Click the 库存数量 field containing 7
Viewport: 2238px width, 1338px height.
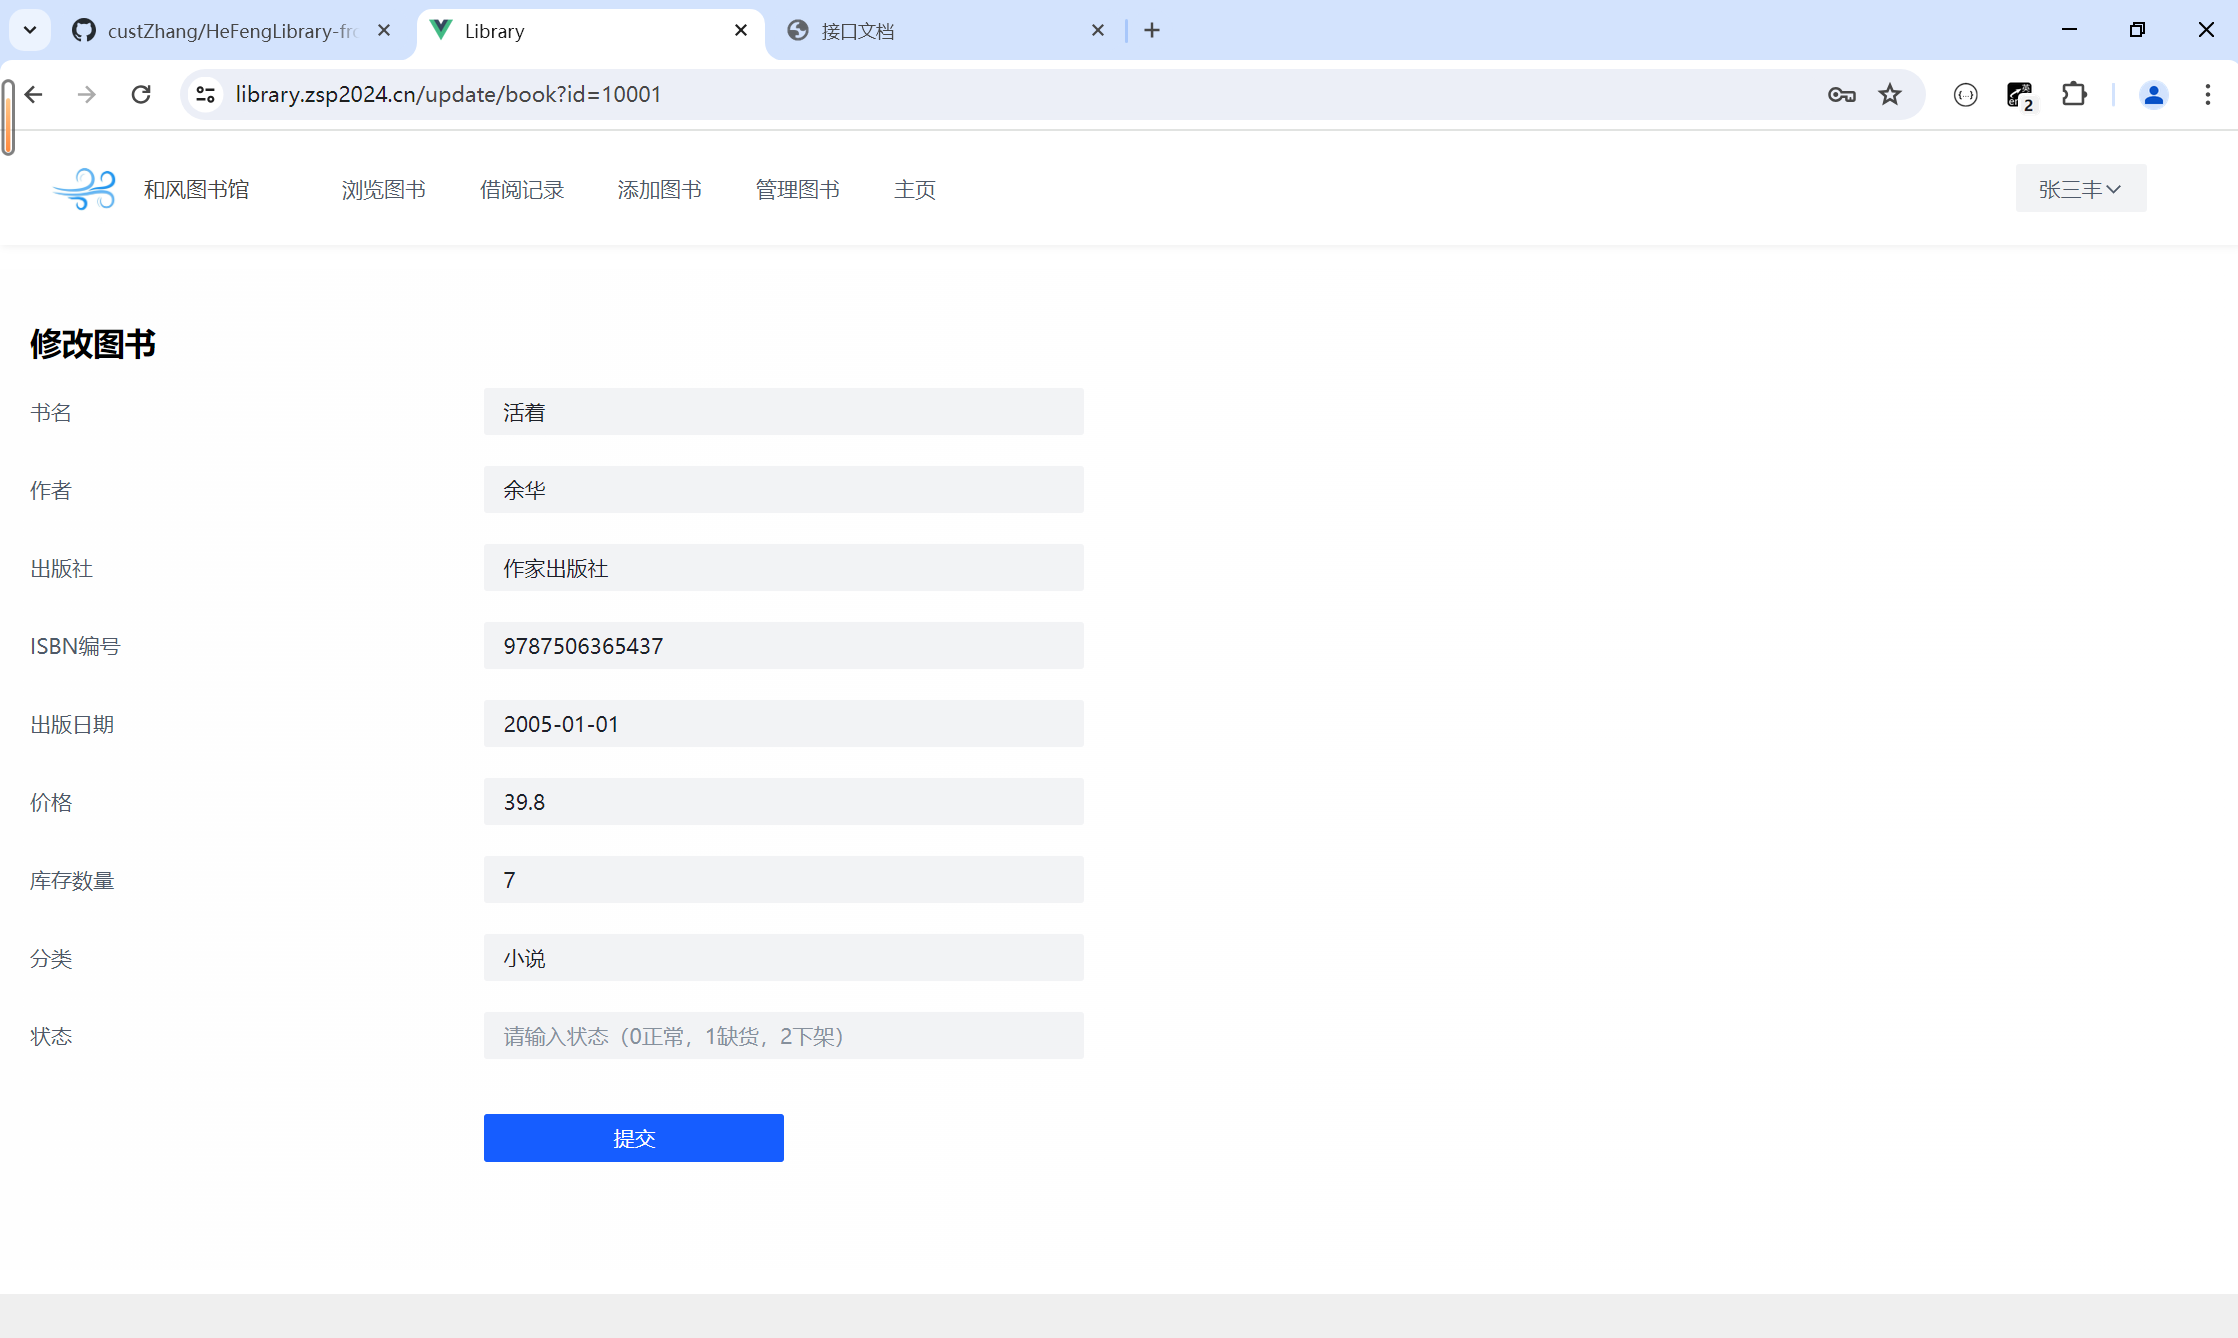(x=784, y=880)
